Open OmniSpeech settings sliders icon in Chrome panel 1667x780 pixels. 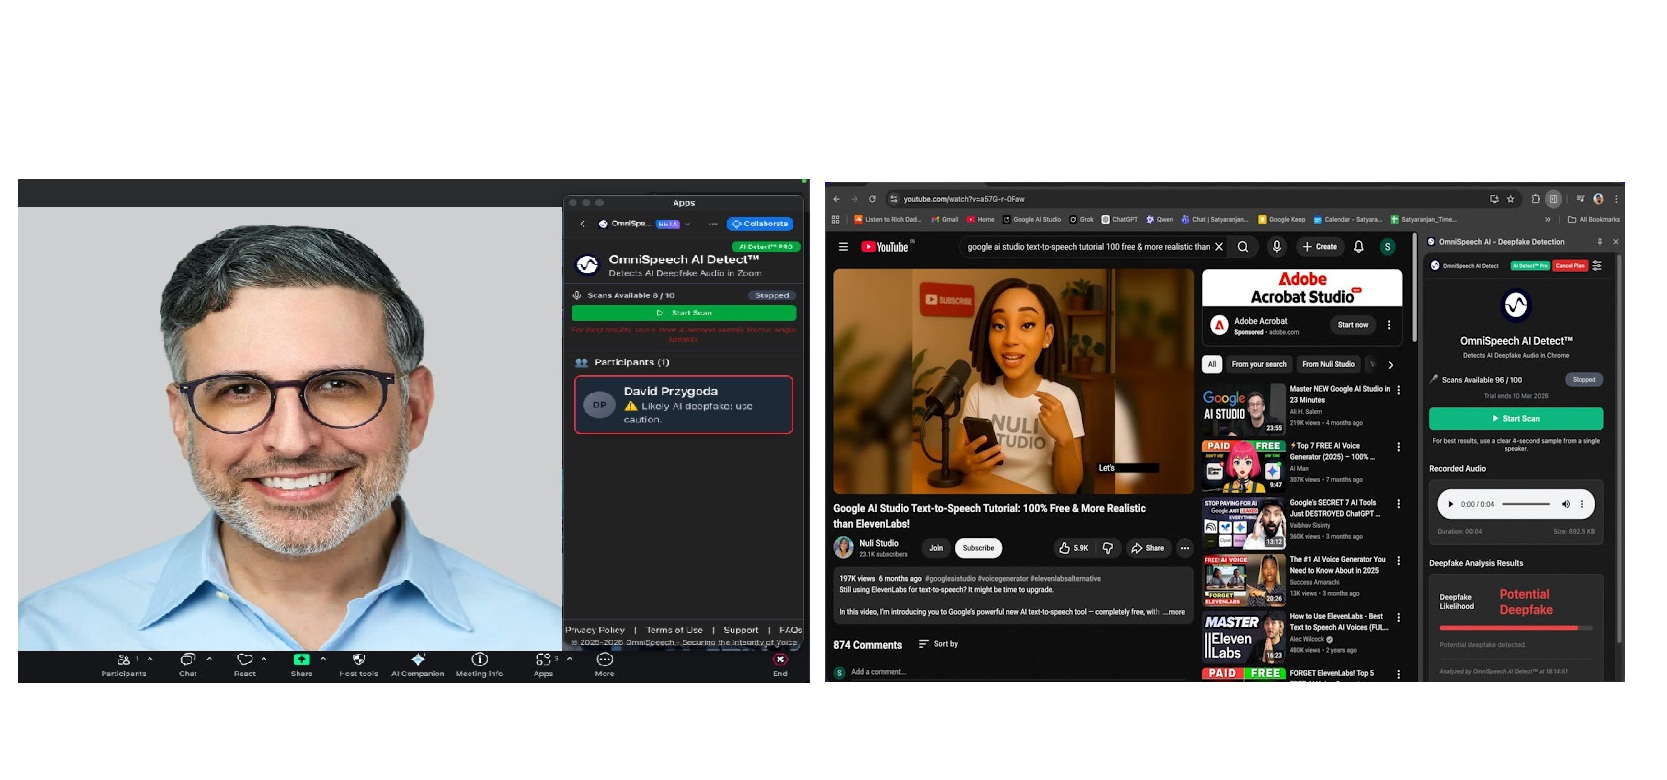tap(1597, 266)
